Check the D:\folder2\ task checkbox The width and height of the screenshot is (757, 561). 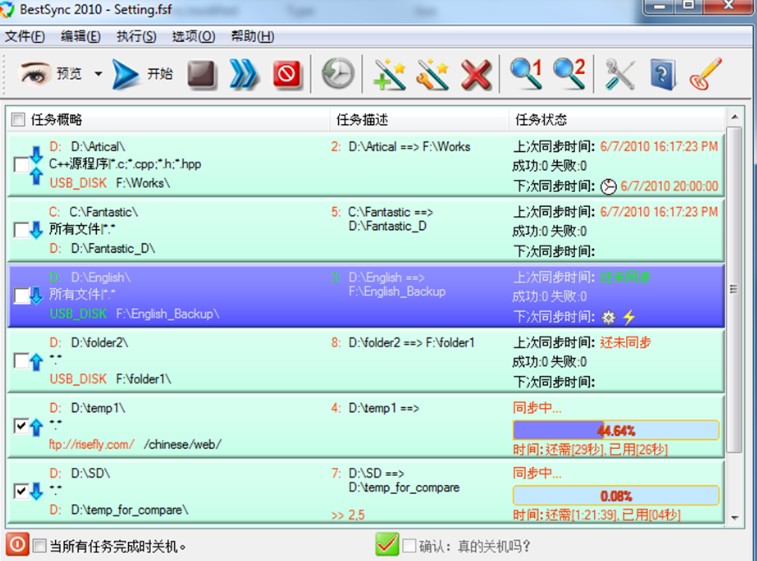21,361
